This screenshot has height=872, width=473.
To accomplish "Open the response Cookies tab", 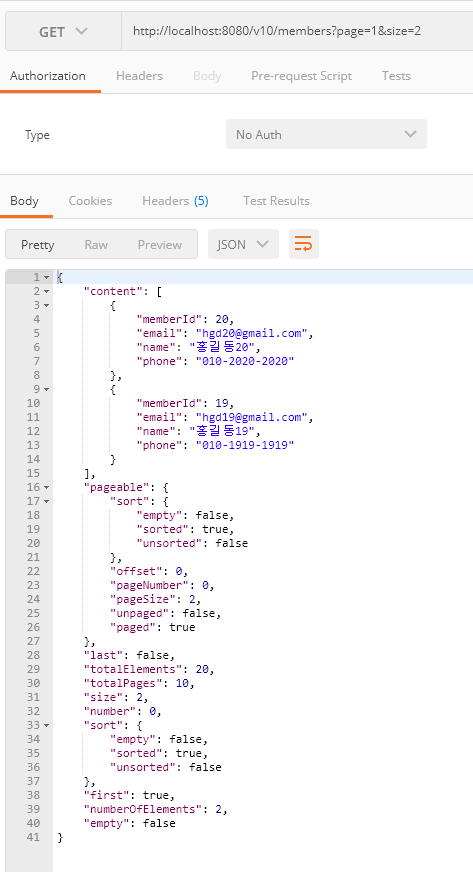I will (x=90, y=201).
